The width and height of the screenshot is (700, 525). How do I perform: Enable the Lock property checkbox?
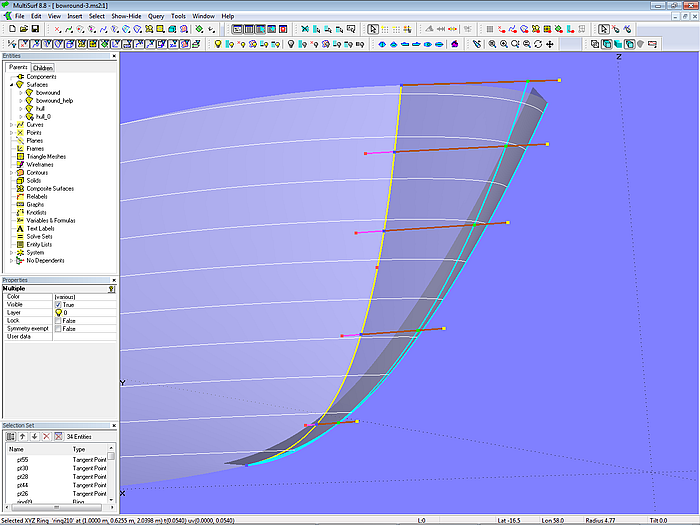coord(58,321)
